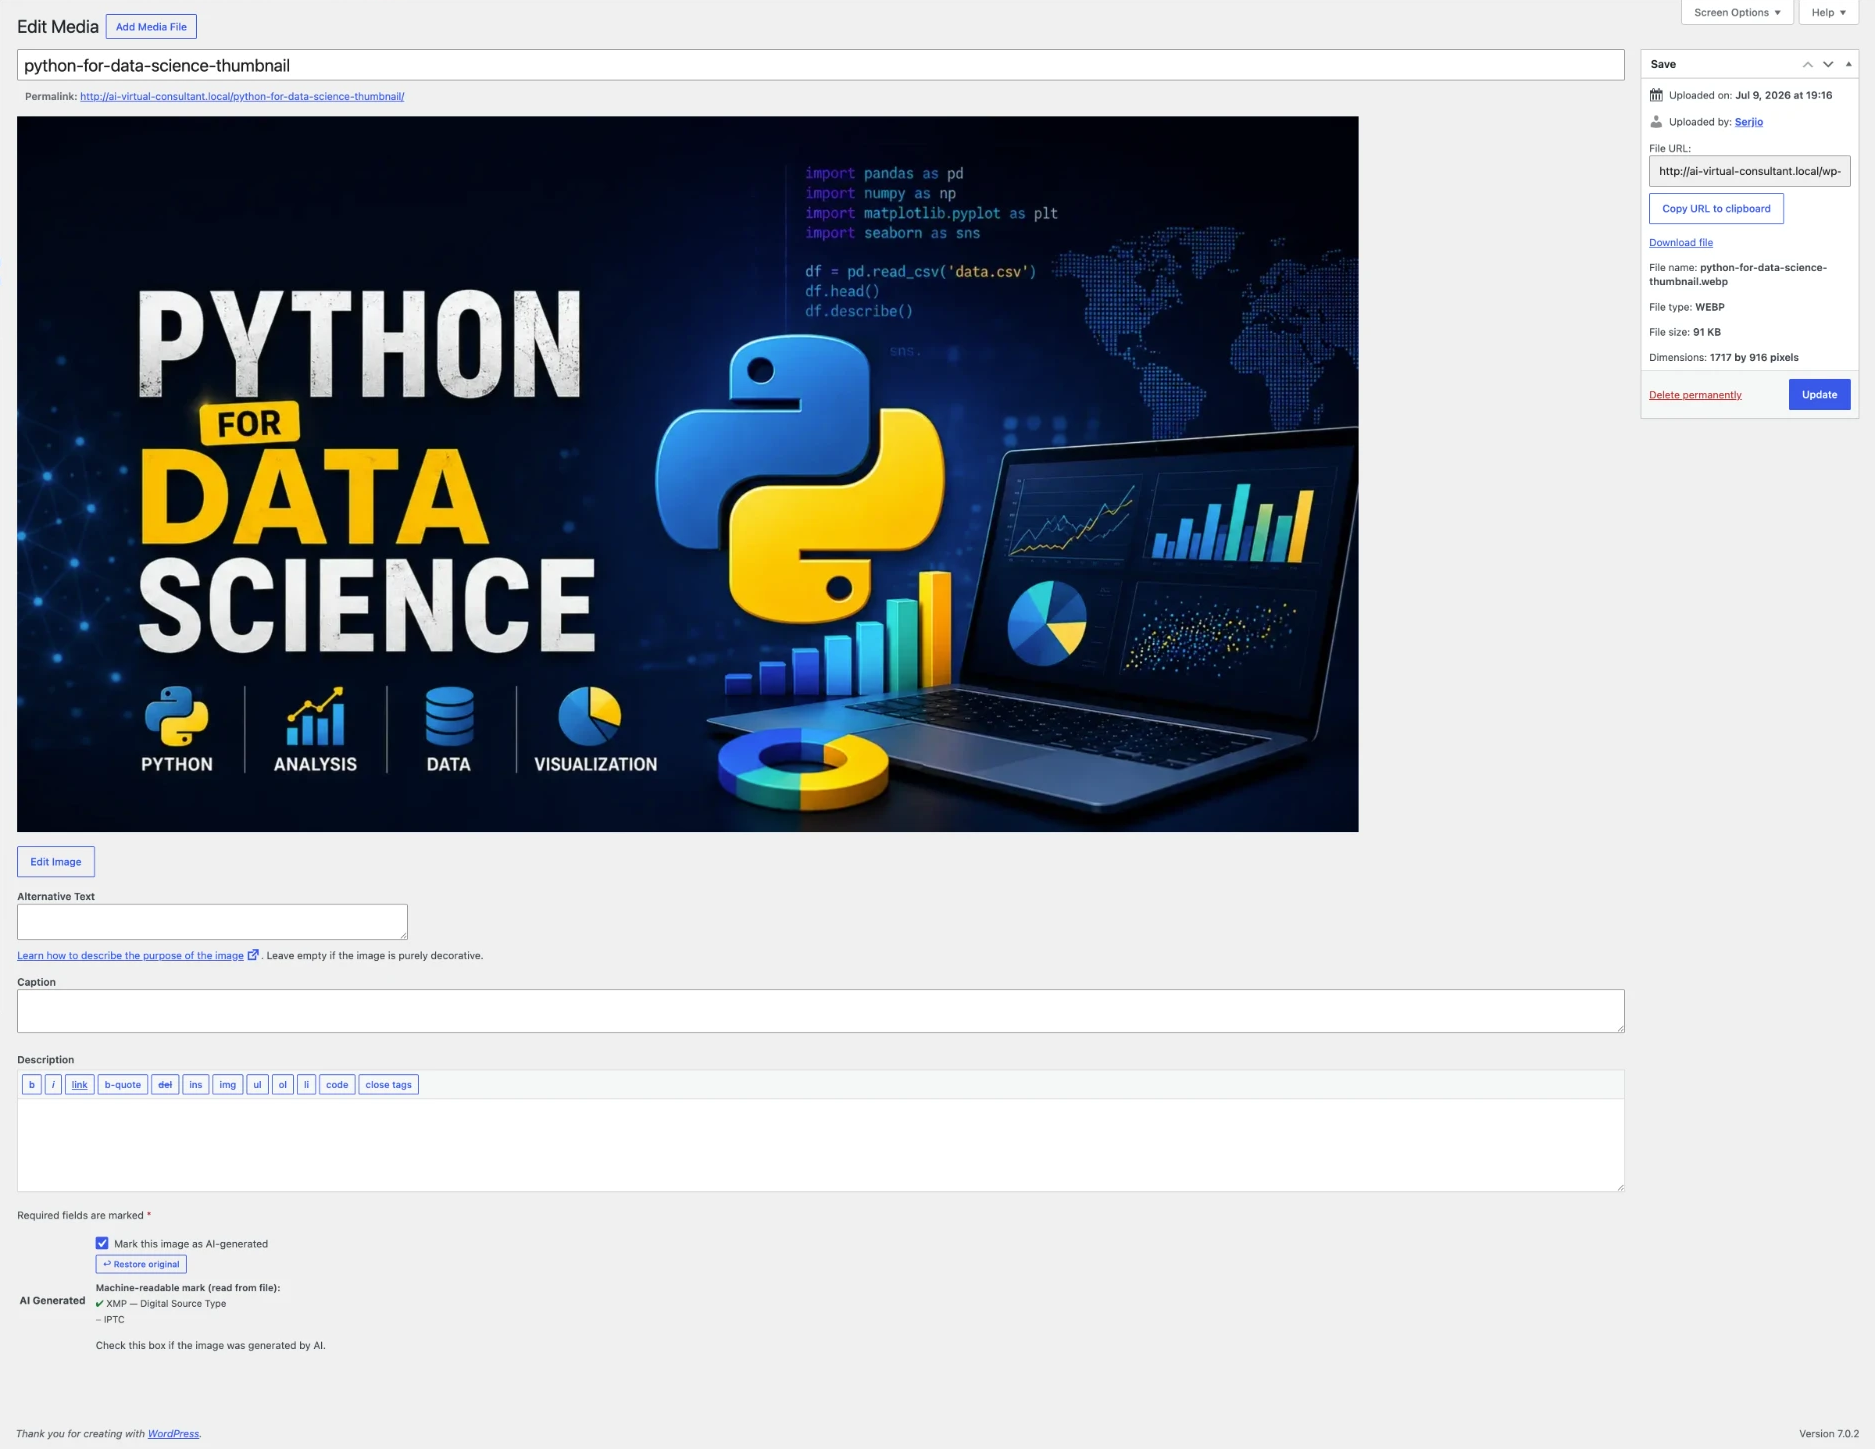Insert a link using the link button

coord(80,1085)
